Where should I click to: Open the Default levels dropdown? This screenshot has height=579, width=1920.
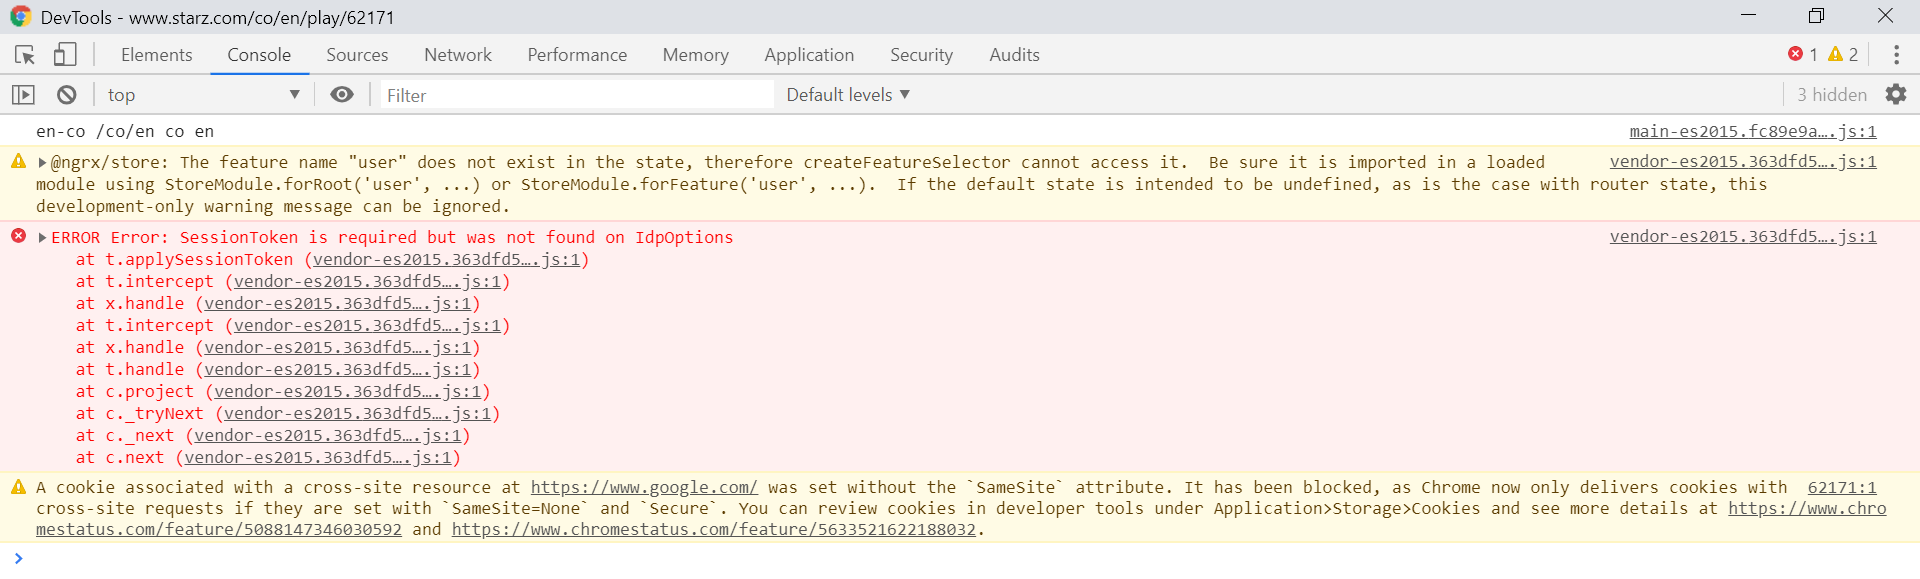pos(847,95)
